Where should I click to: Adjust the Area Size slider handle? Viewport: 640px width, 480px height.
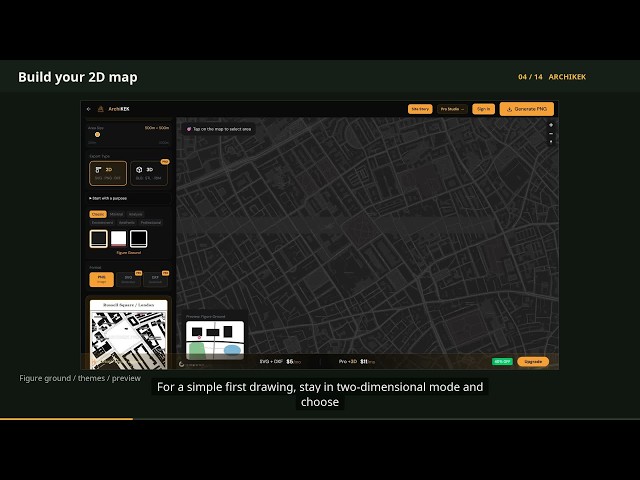[x=98, y=135]
